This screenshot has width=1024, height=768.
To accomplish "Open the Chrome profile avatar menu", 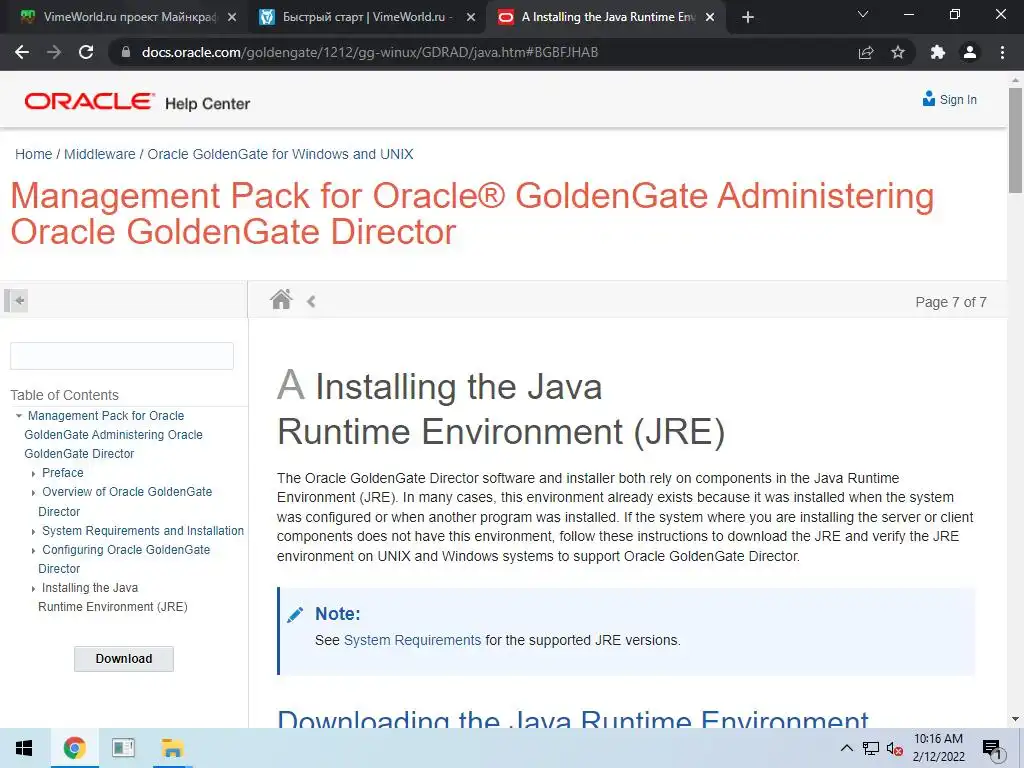I will (970, 52).
